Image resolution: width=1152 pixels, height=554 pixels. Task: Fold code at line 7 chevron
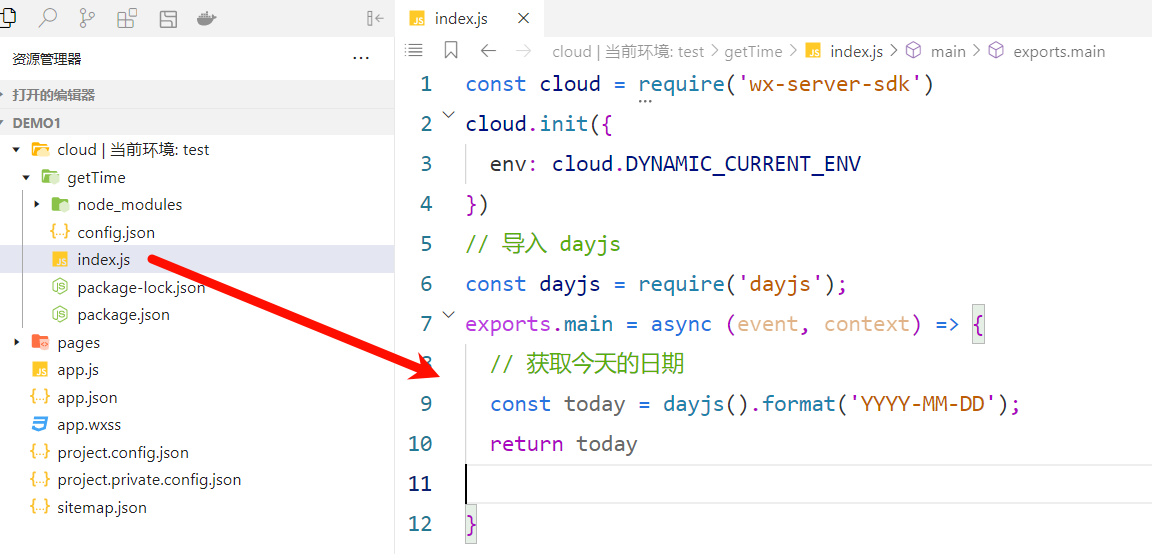click(447, 315)
